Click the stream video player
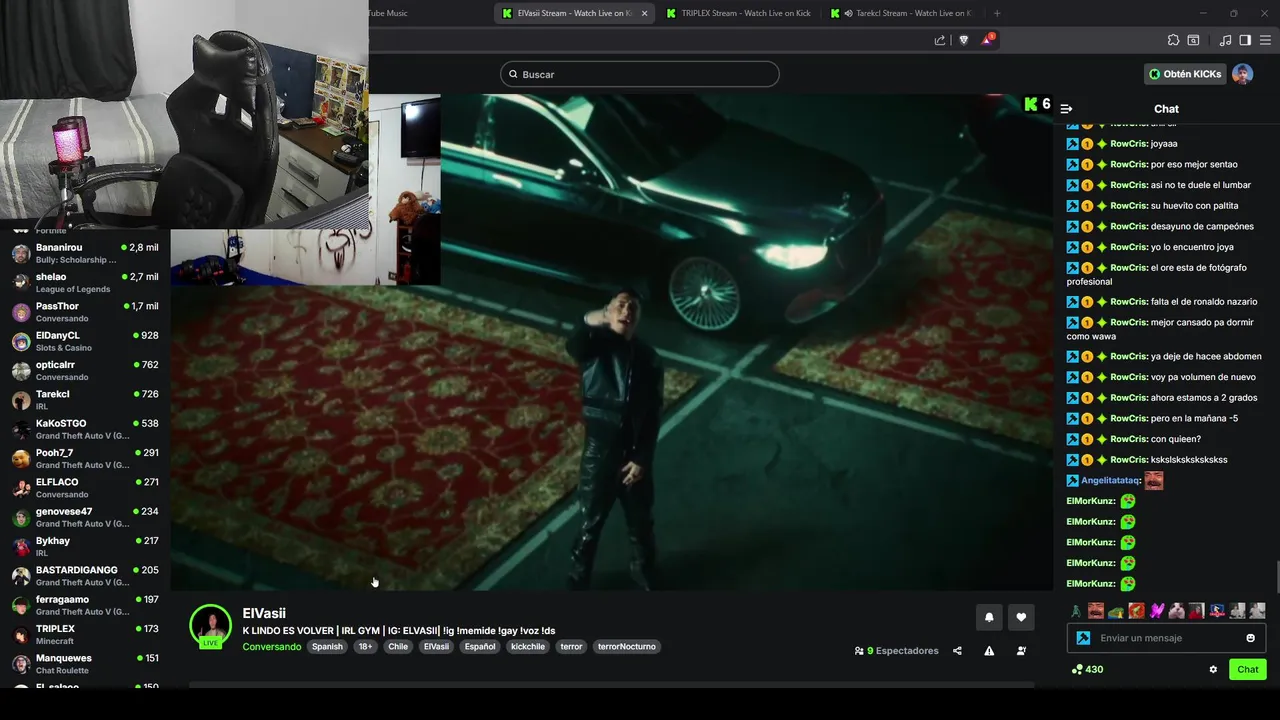 click(612, 342)
